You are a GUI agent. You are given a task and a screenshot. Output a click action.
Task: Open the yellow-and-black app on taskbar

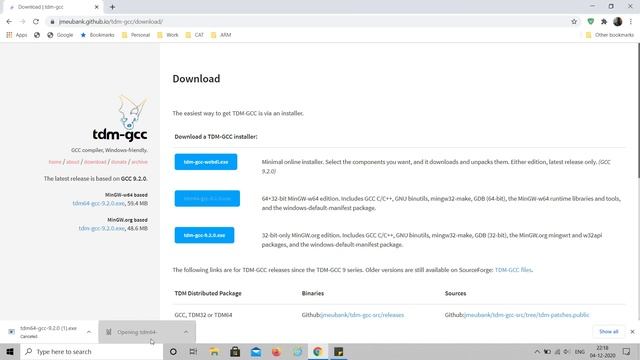(338, 351)
